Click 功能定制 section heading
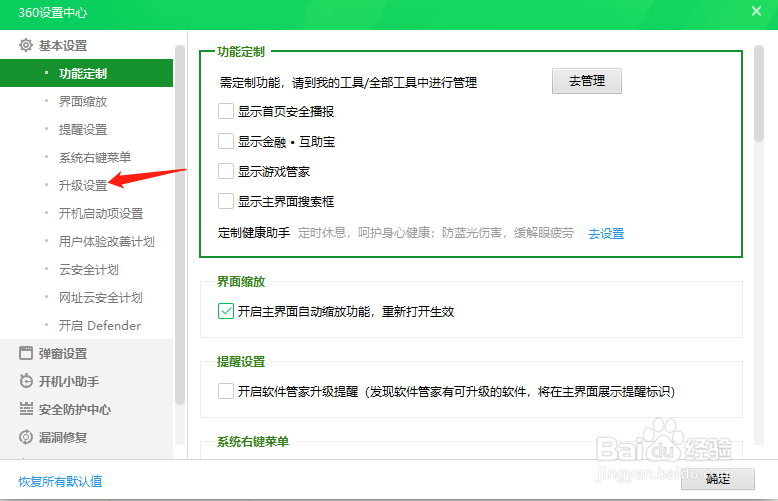Image resolution: width=778 pixels, height=501 pixels. click(241, 52)
